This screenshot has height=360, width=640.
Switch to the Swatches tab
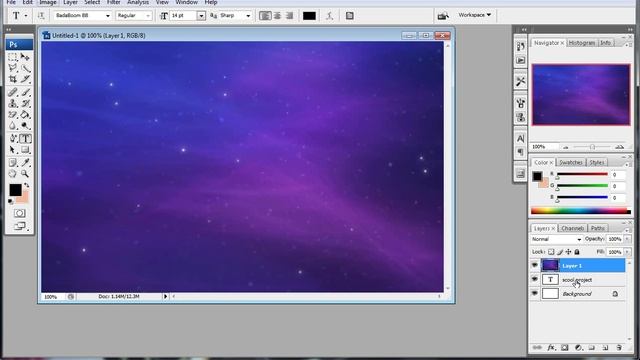coord(571,162)
